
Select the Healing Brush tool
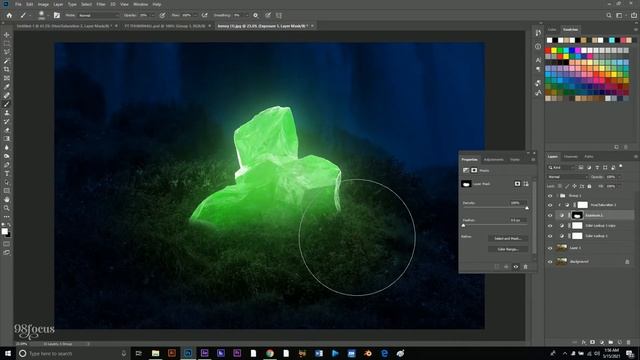click(7, 96)
